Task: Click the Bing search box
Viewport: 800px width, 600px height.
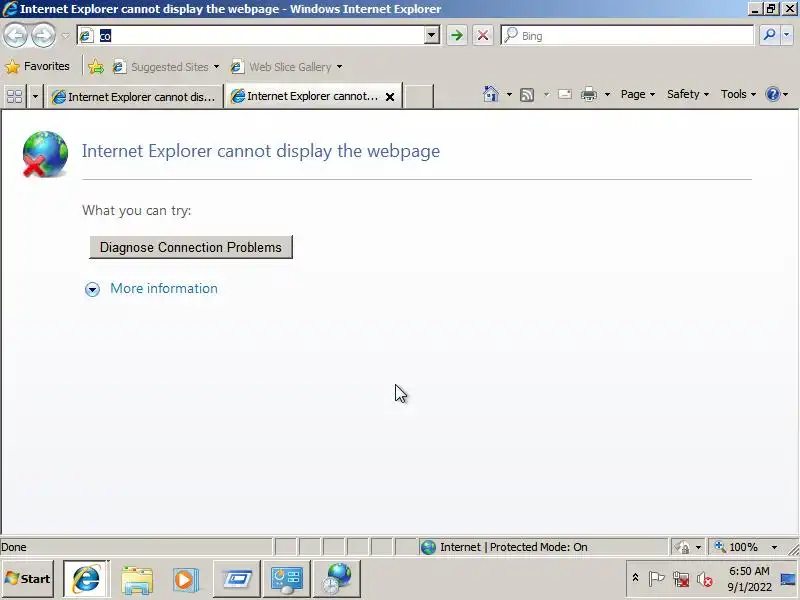Action: 627,35
